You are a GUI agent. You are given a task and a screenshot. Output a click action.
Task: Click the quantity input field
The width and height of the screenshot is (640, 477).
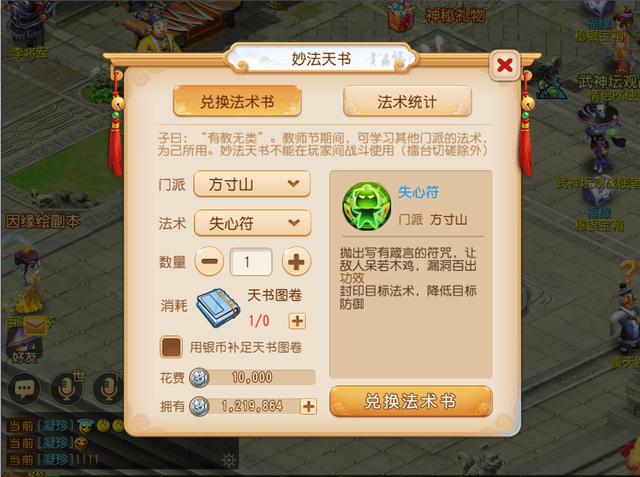click(251, 262)
